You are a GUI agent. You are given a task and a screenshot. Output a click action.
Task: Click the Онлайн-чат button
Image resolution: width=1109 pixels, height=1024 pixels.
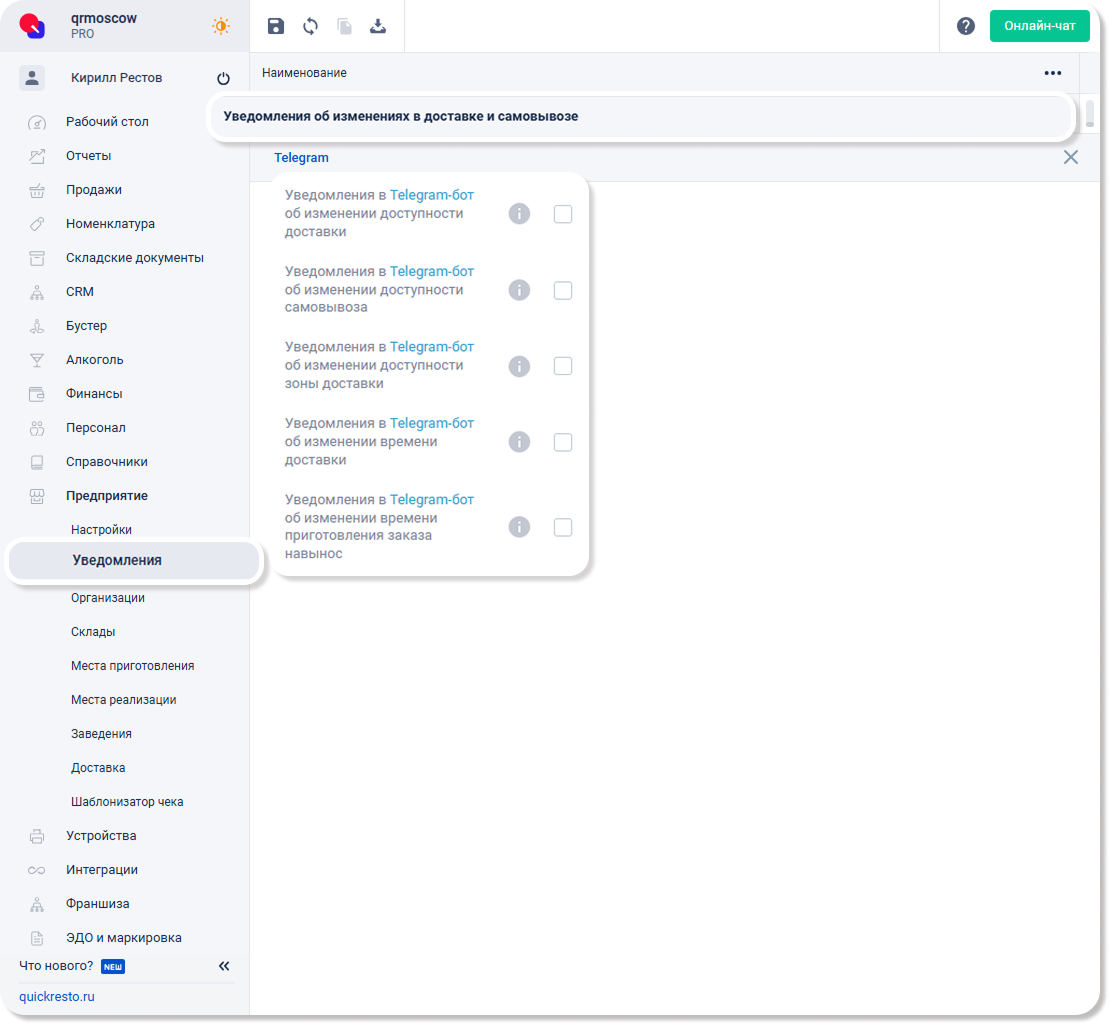pos(1039,26)
